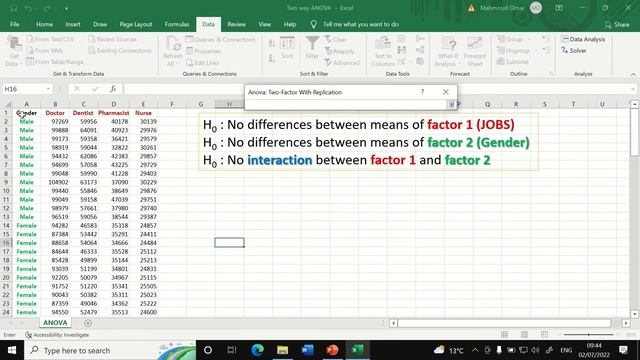Show hidden system tray icons
This screenshot has width=640, height=360.
pos(475,350)
